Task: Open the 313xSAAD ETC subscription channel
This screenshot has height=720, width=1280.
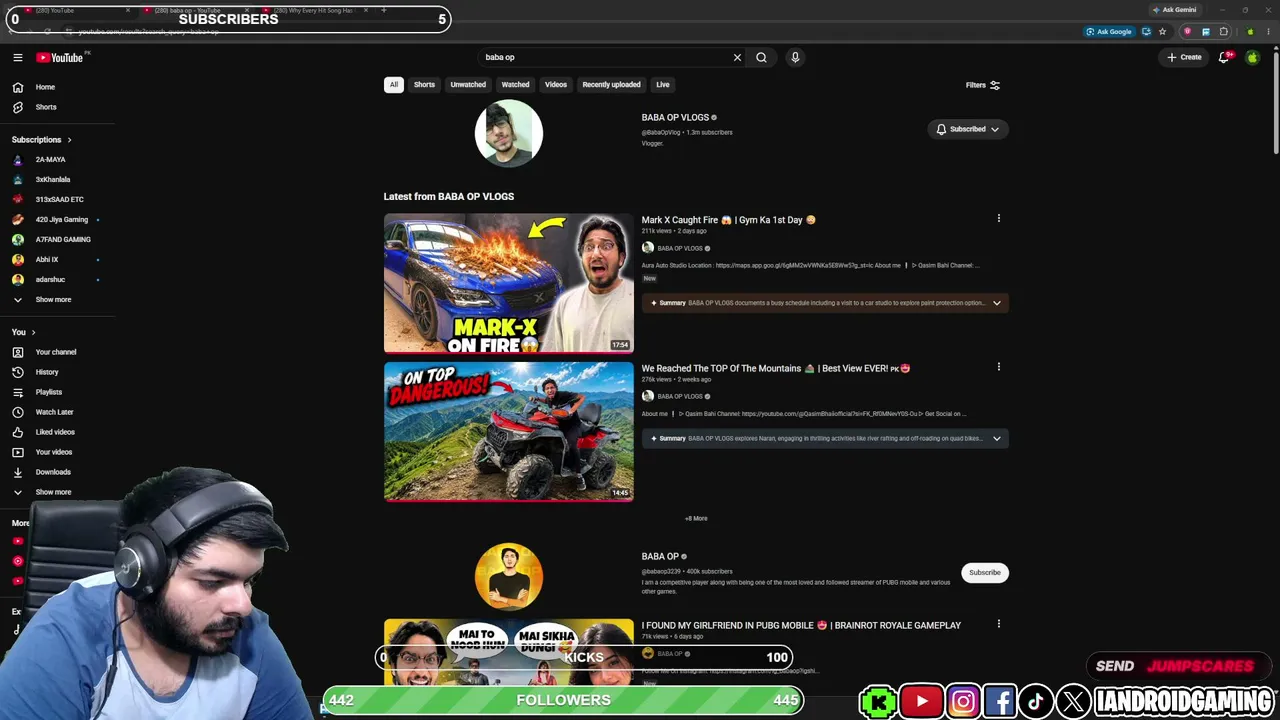Action: click(59, 200)
